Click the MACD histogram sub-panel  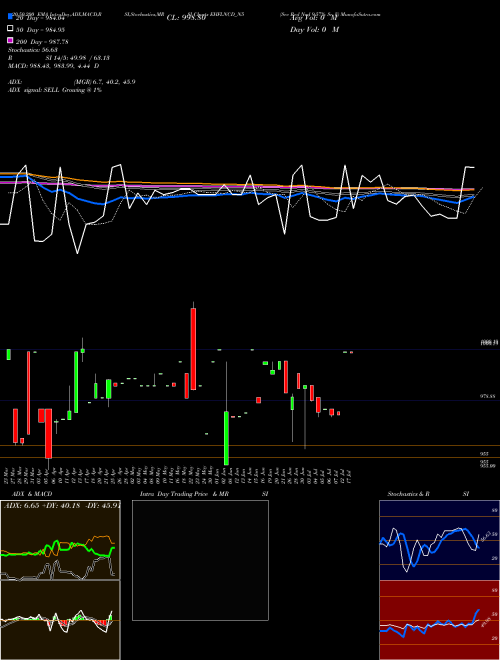(x=60, y=620)
